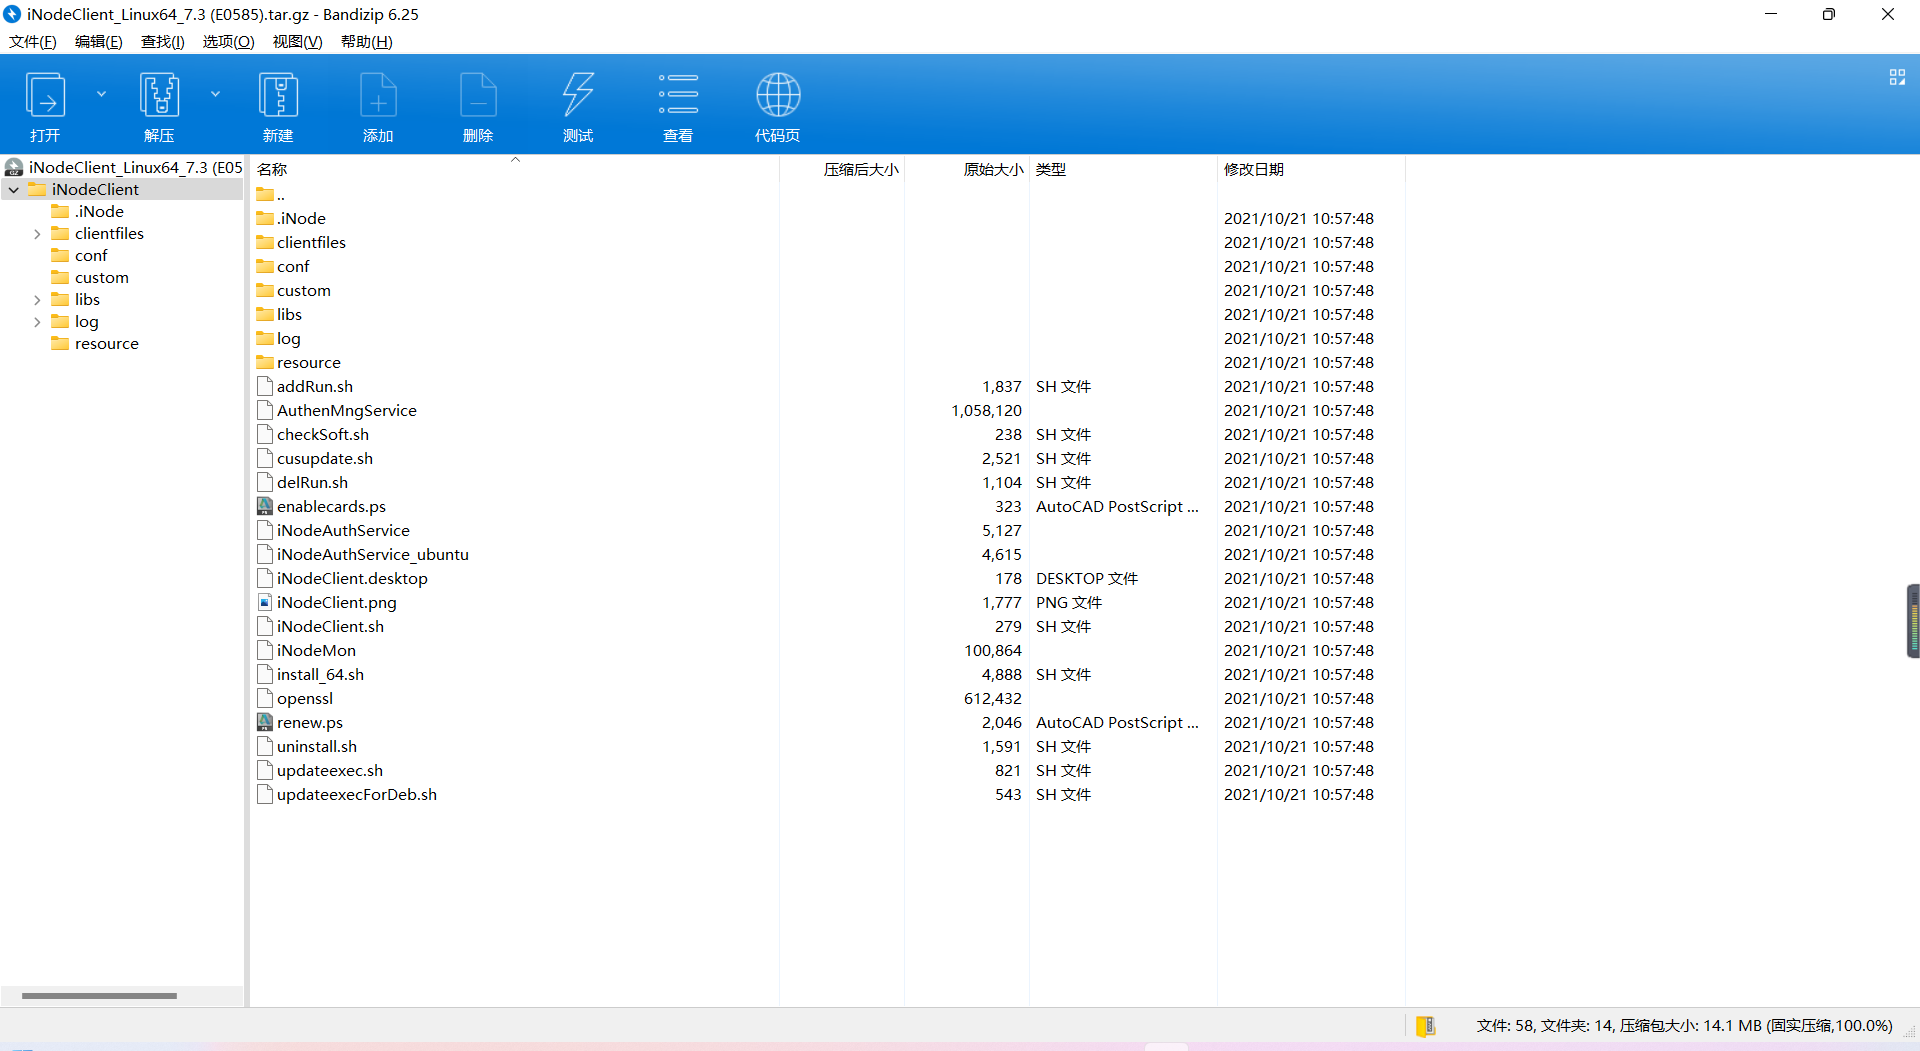Viewport: 1920px width, 1051px height.
Task: Click the New archive (新建) icon
Action: (278, 96)
